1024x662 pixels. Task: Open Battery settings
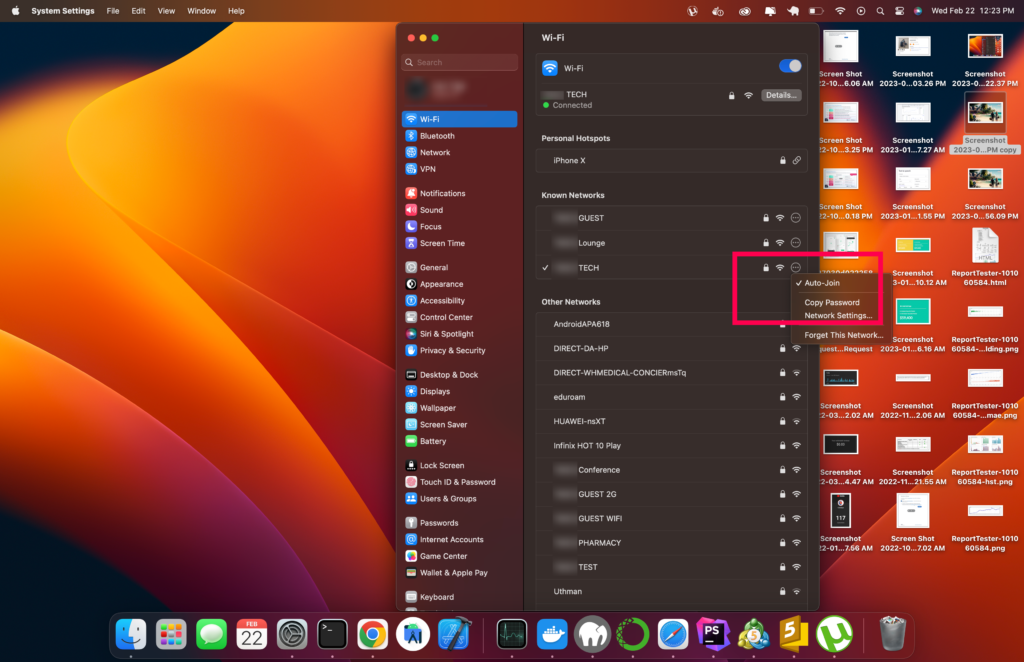(460, 441)
